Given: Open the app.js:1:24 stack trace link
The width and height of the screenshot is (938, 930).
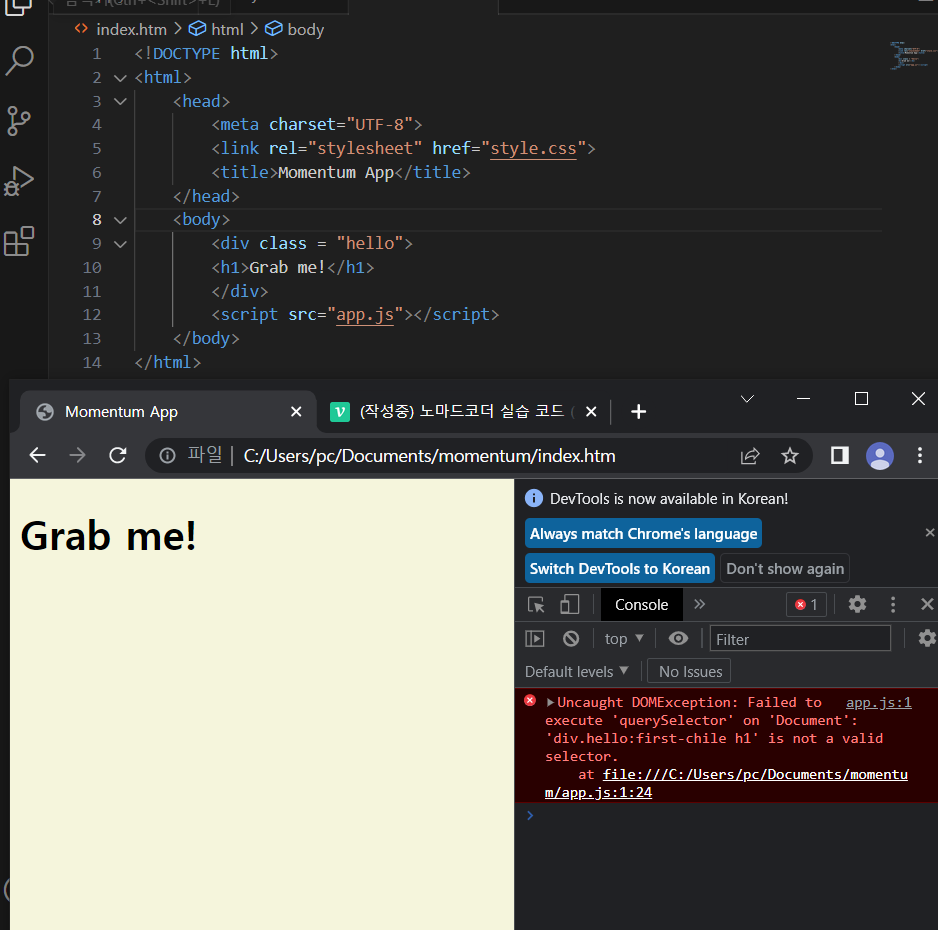Looking at the screenshot, I should pyautogui.click(x=726, y=783).
